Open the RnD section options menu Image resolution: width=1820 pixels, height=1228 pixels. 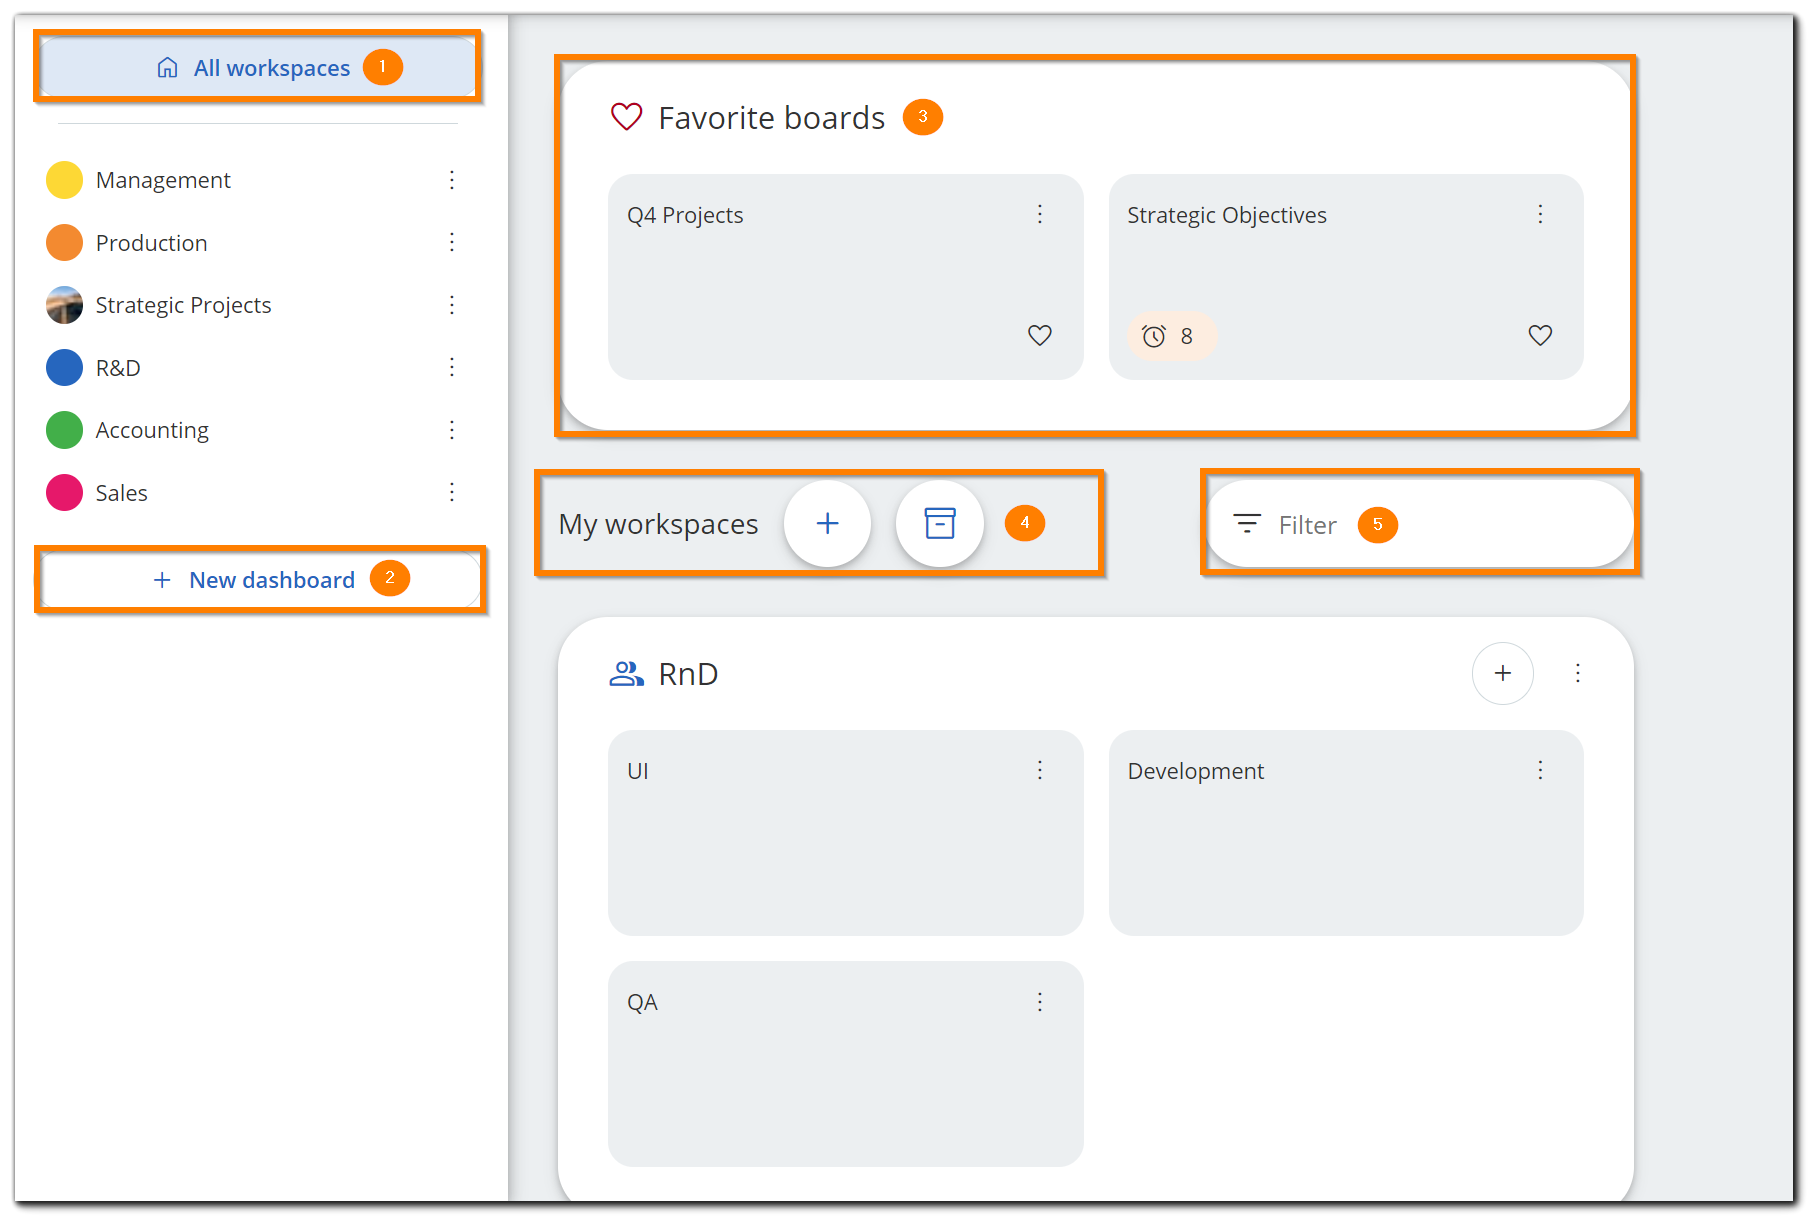coord(1578,674)
